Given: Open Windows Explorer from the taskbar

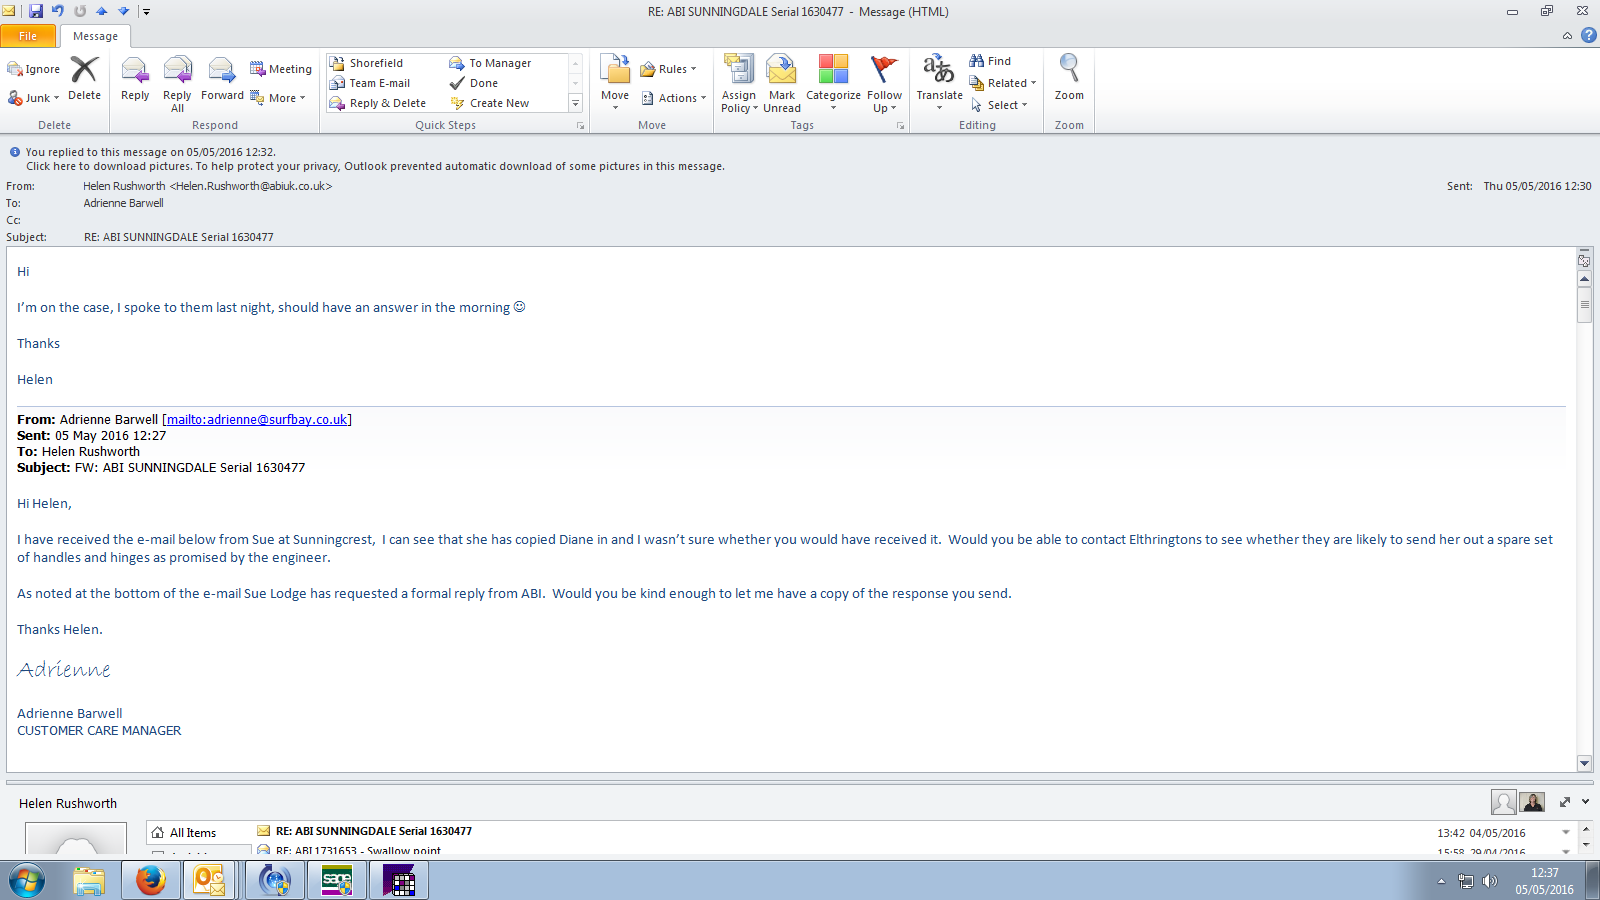Looking at the screenshot, I should click(89, 881).
